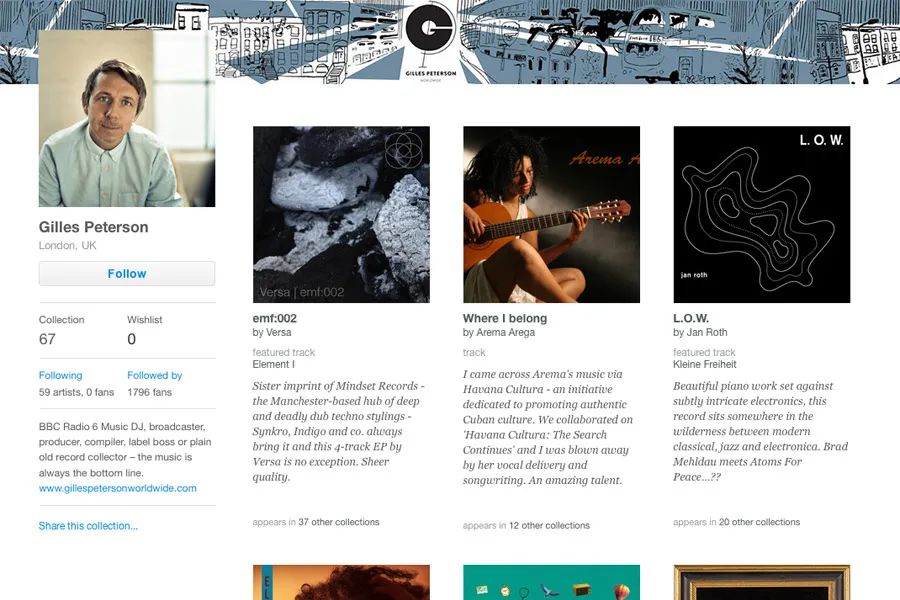The image size is (900, 600).
Task: Select the Wishlist tab
Action: pos(145,330)
